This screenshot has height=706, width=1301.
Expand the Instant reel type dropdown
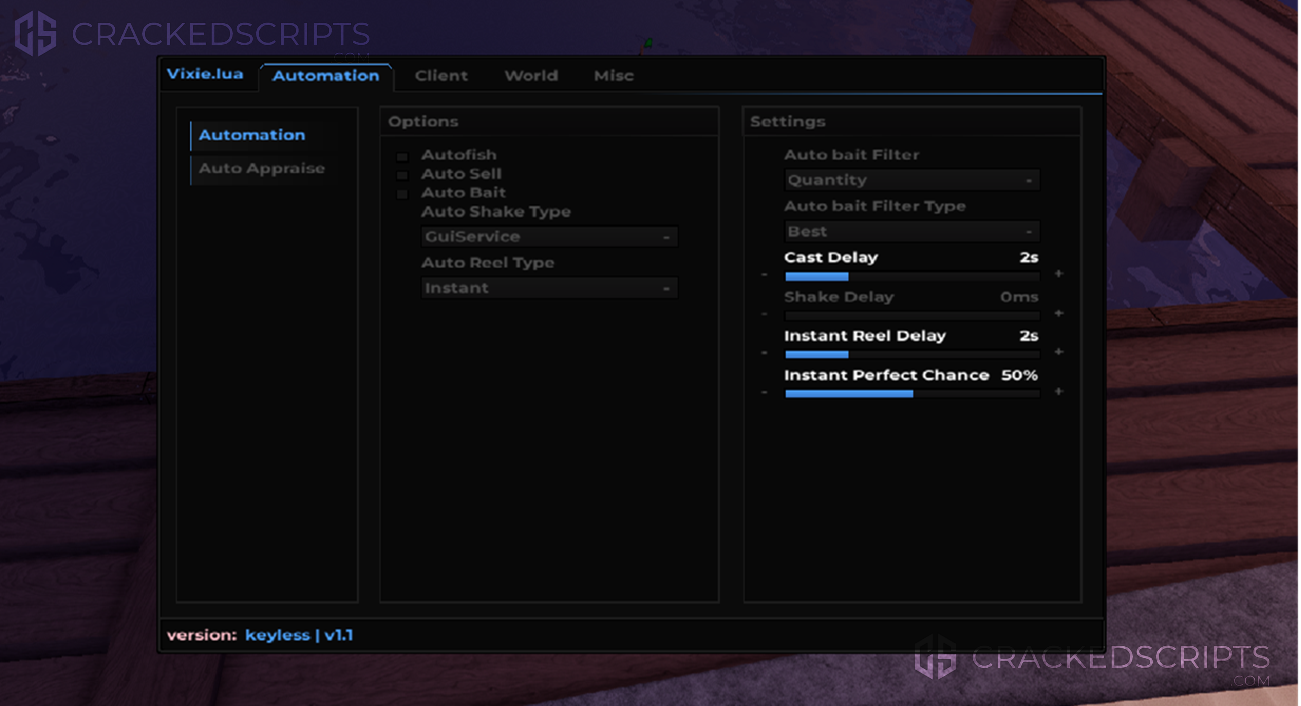click(x=549, y=288)
